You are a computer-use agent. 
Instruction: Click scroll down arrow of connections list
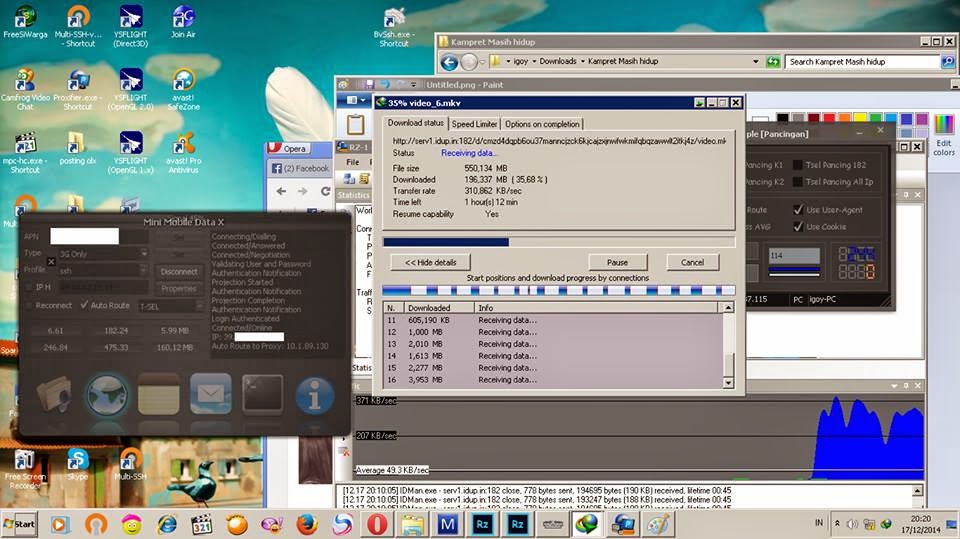pyautogui.click(x=728, y=383)
